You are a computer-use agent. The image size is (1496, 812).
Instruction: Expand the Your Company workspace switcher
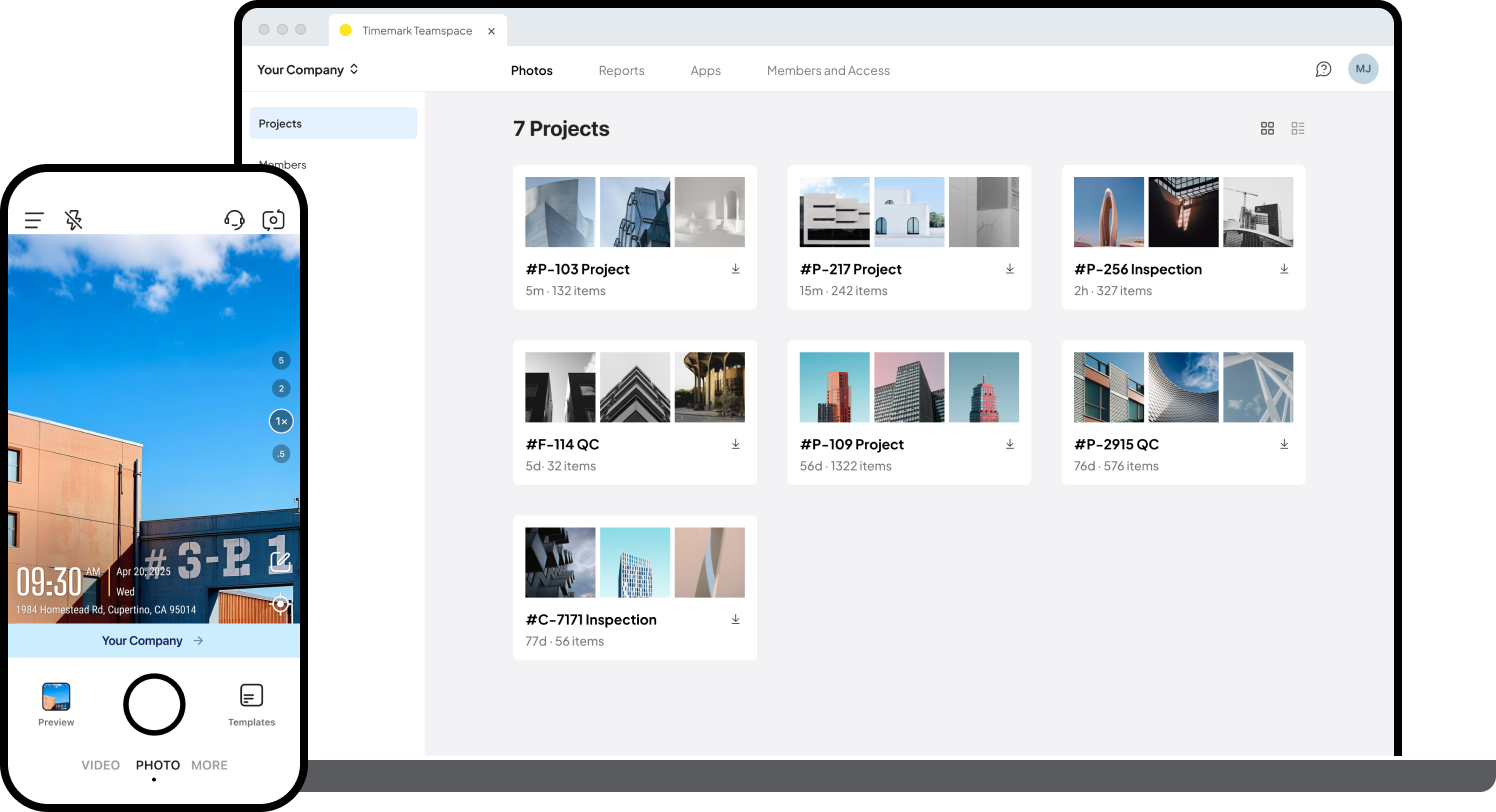point(307,70)
